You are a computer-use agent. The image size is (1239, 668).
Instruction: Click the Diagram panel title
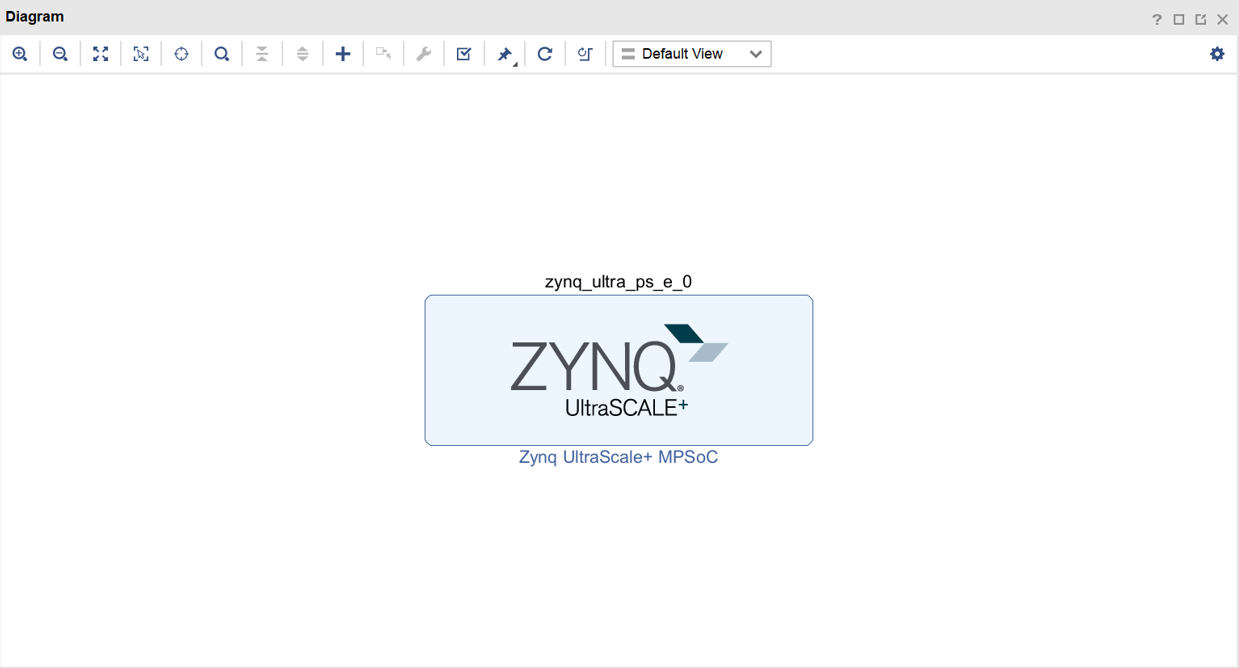tap(34, 16)
